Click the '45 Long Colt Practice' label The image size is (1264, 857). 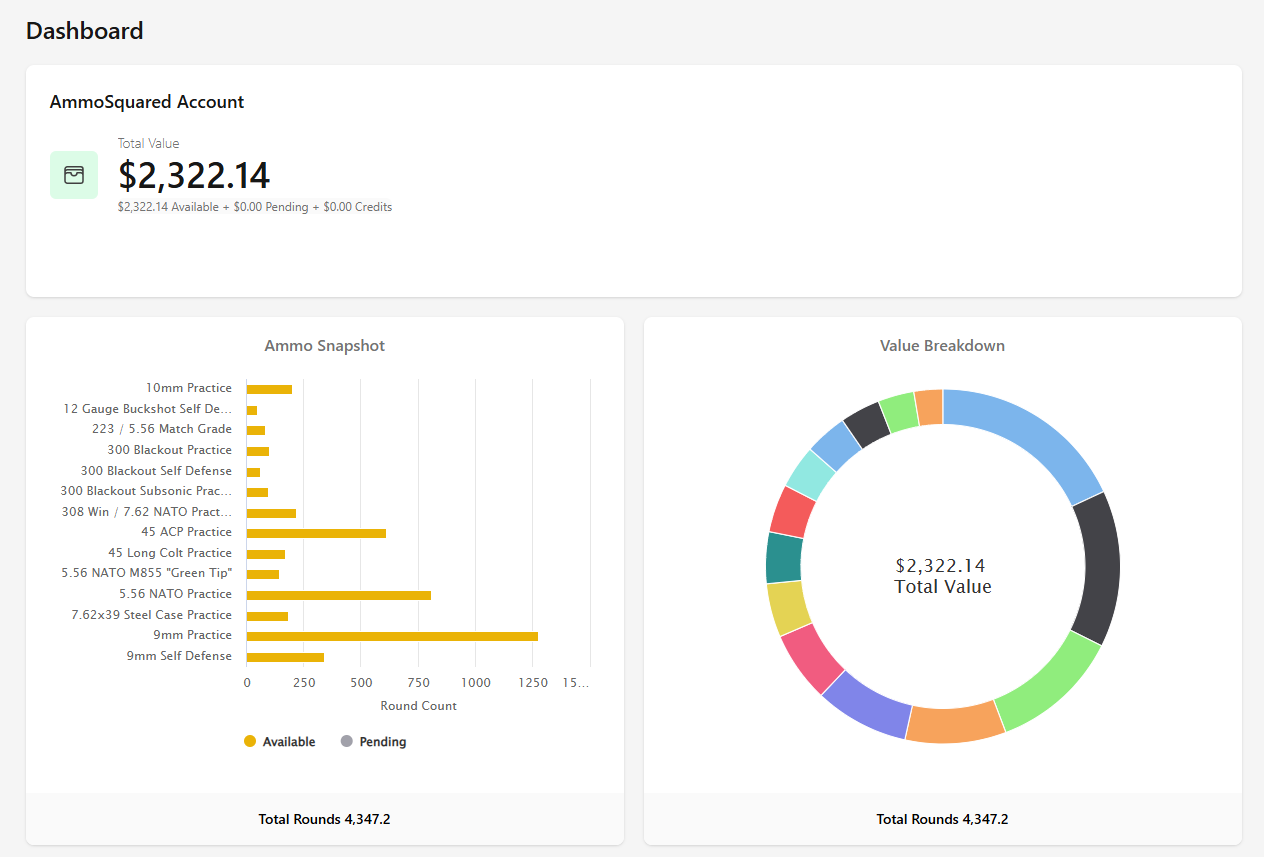[x=170, y=553]
